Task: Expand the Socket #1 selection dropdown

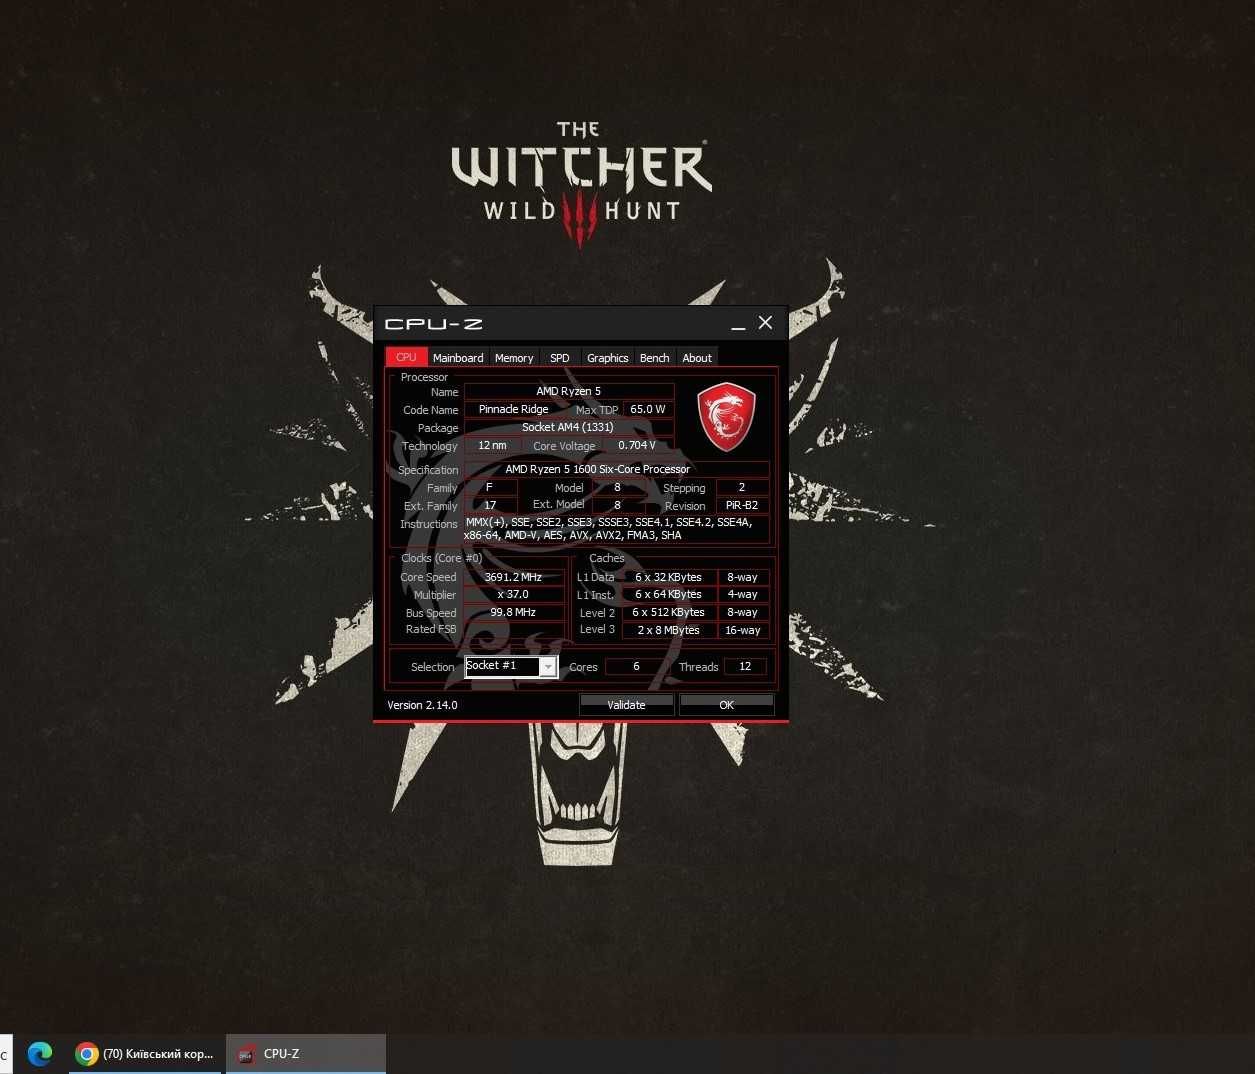Action: click(x=548, y=667)
